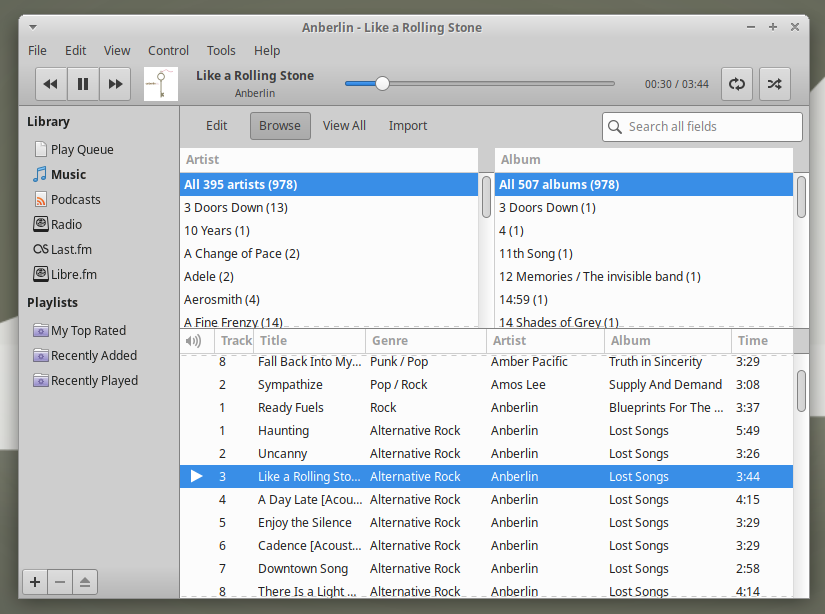This screenshot has width=825, height=614.
Task: Pause the currently playing song
Action: click(x=83, y=84)
